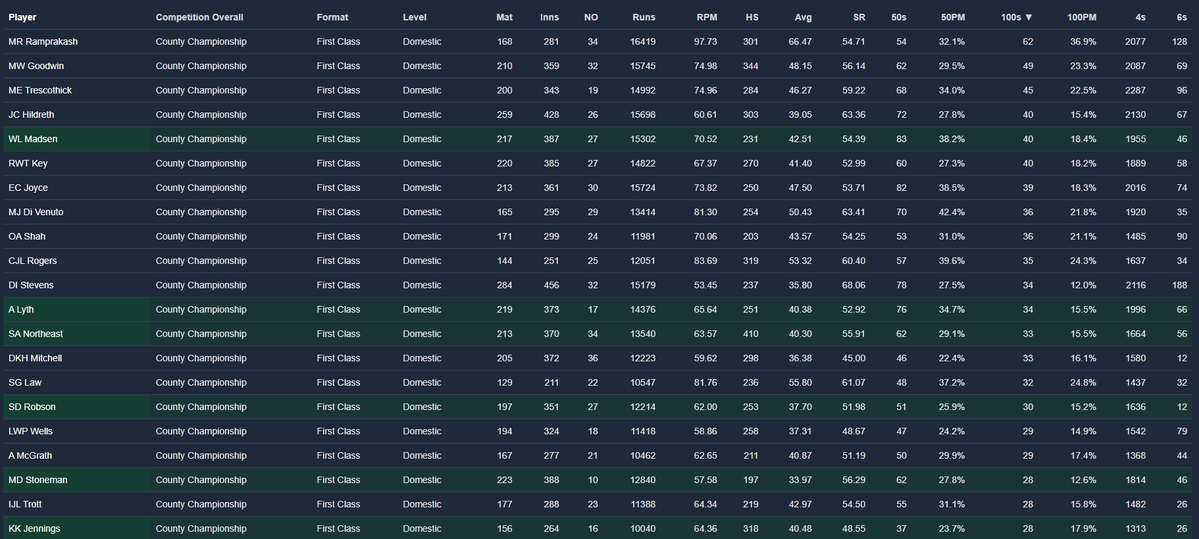This screenshot has height=539, width=1199.
Task: Sort table by the Player column header
Action: pyautogui.click(x=22, y=17)
